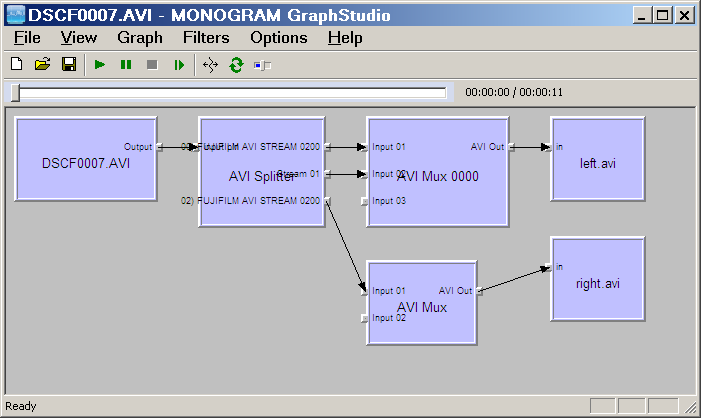Image resolution: width=701 pixels, height=418 pixels.
Task: Click the in pin on left.avi
Action: (549, 147)
